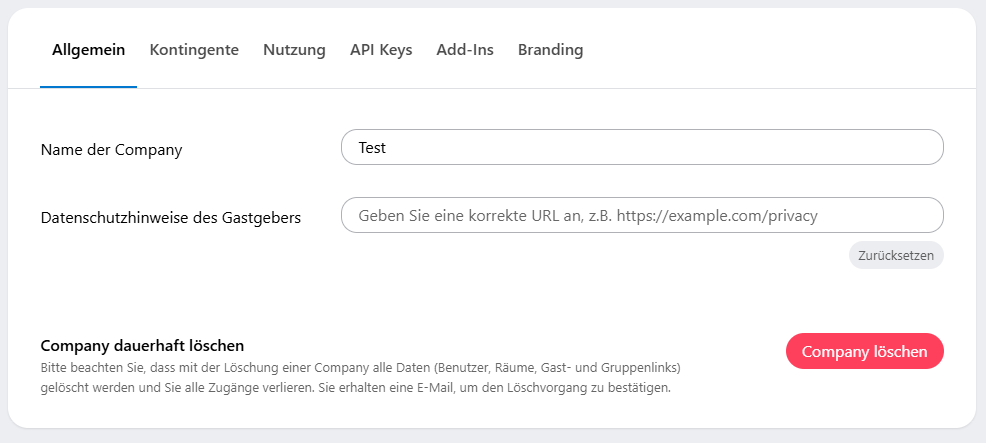Focus the Datenschutzhinweise URL input field
The height and width of the screenshot is (443, 986).
tap(641, 215)
